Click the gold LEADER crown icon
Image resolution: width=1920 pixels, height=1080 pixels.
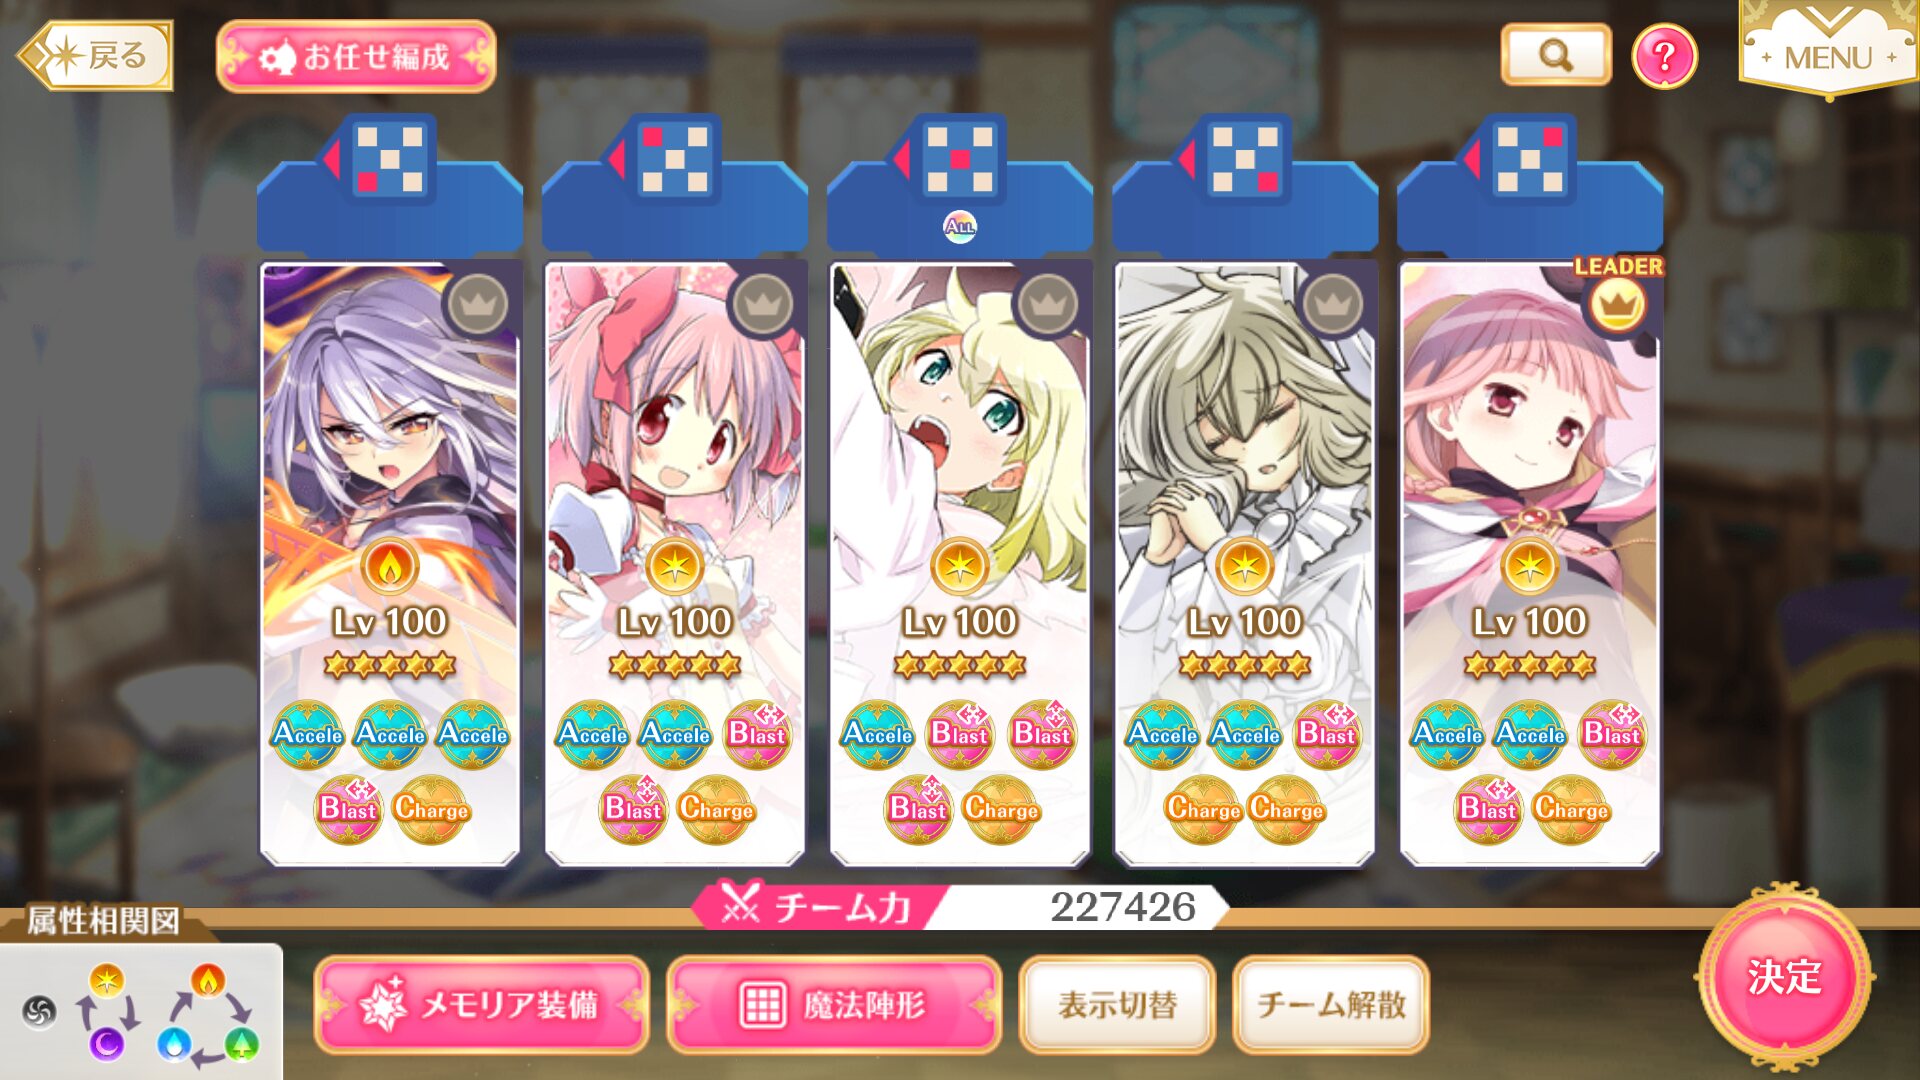click(x=1617, y=304)
